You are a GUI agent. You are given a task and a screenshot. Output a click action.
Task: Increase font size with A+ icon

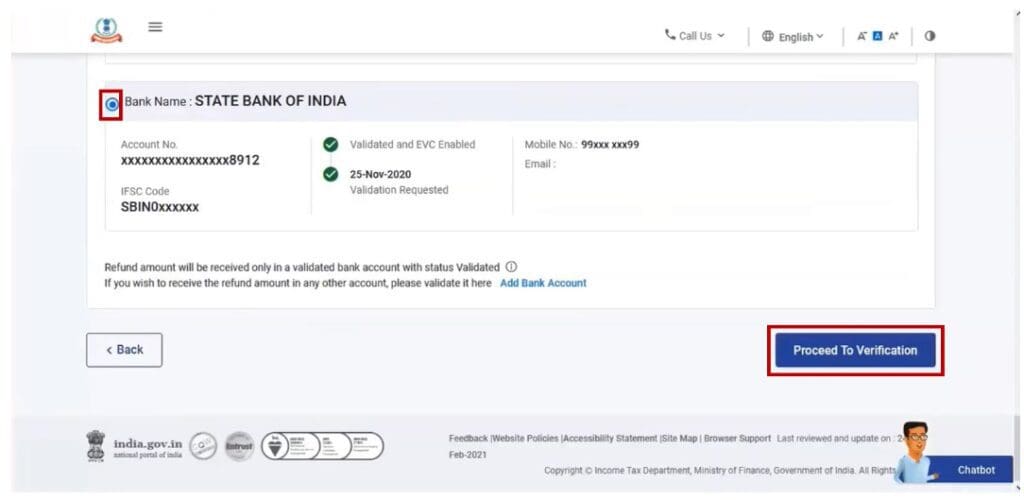coord(893,37)
